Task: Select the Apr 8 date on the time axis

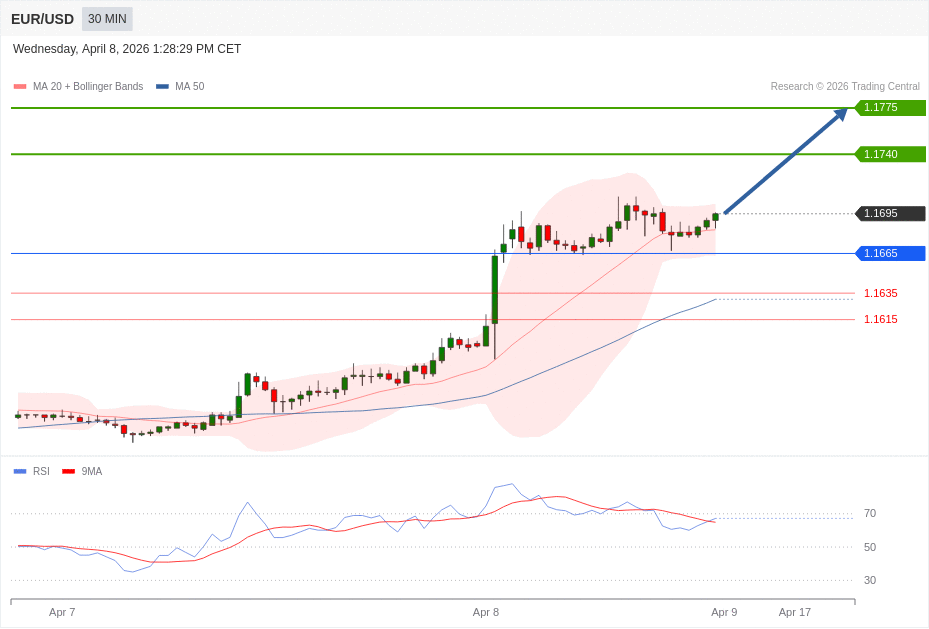Action: click(486, 612)
